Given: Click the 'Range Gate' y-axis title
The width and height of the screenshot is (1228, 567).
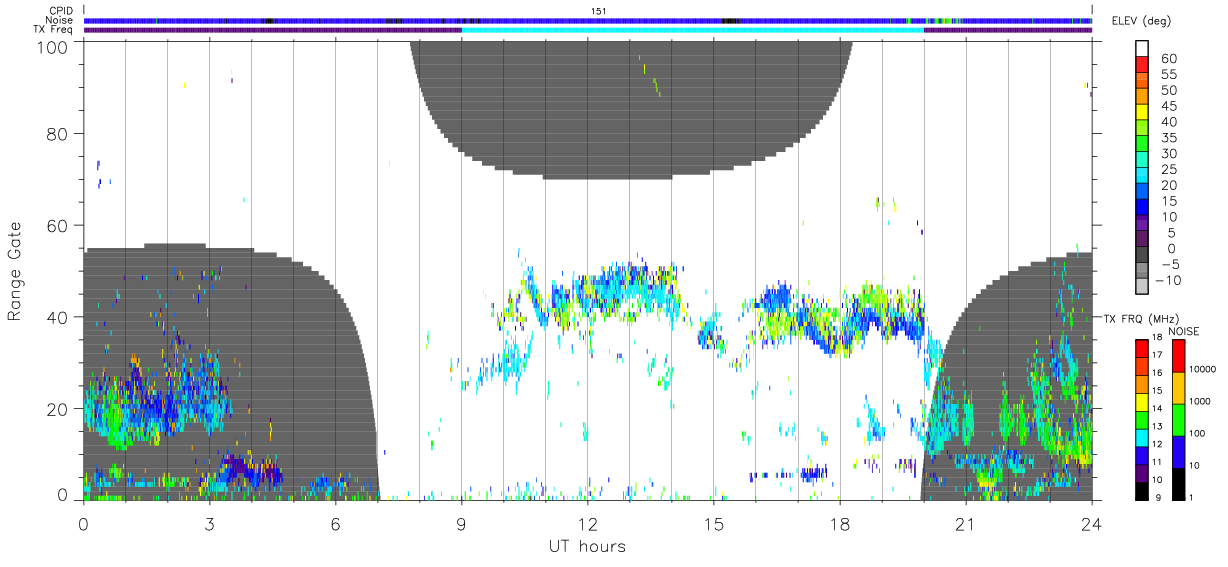Looking at the screenshot, I should (x=16, y=271).
